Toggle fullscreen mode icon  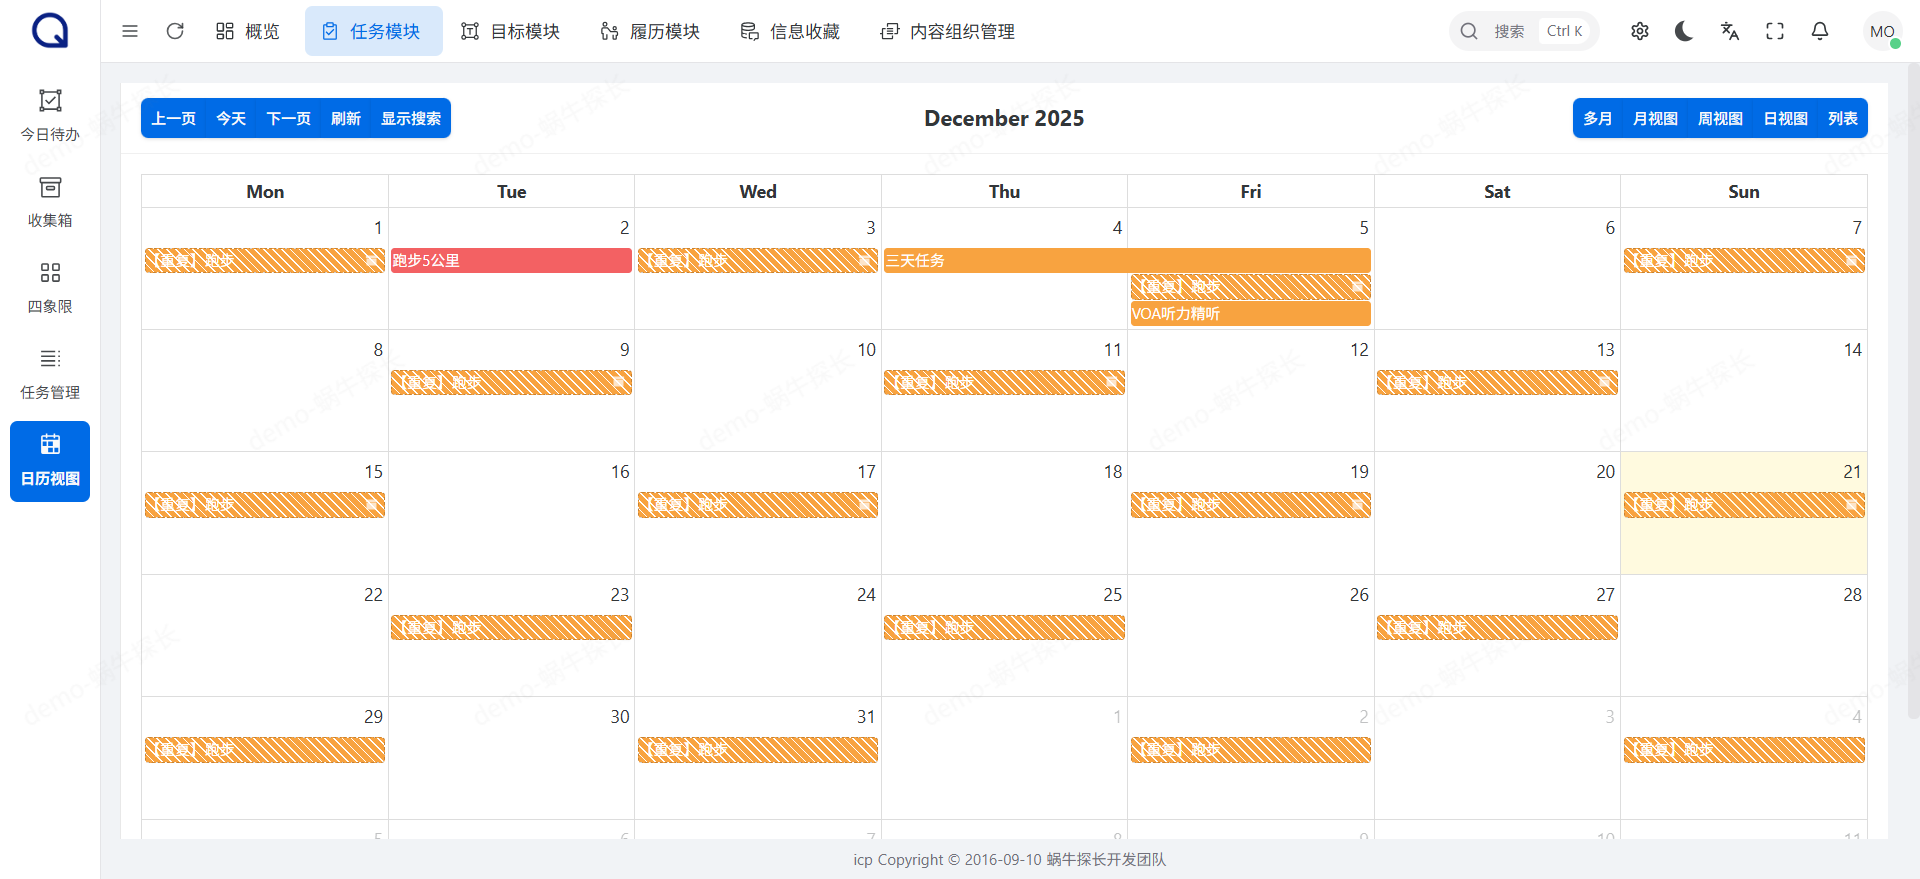pyautogui.click(x=1775, y=31)
